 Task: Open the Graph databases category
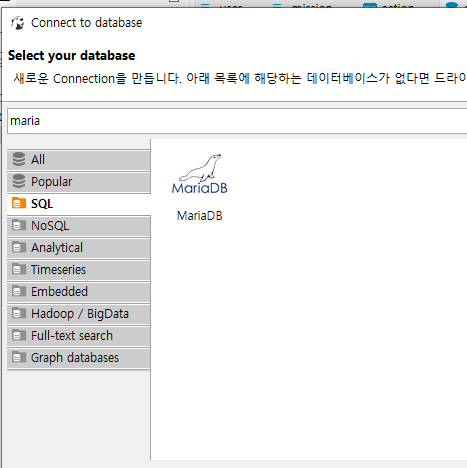point(79,358)
